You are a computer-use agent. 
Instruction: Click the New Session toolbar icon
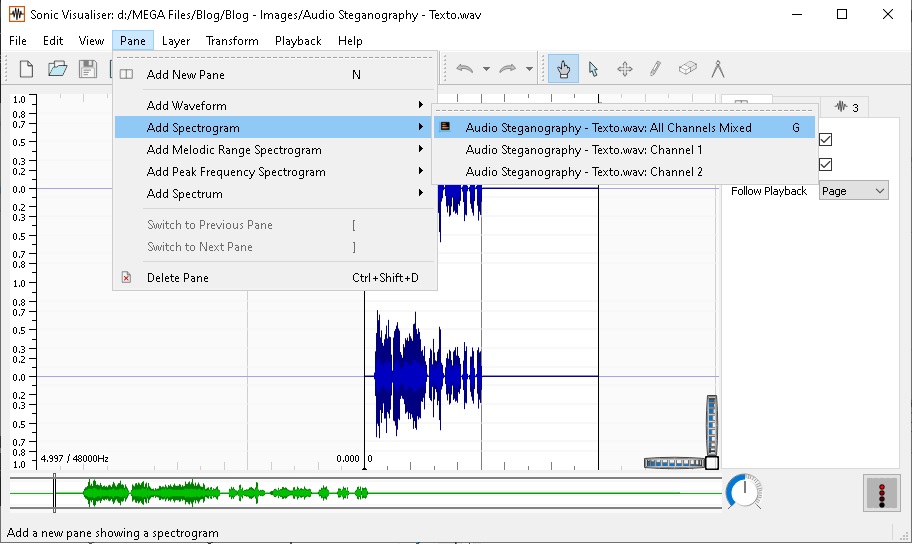pyautogui.click(x=27, y=69)
